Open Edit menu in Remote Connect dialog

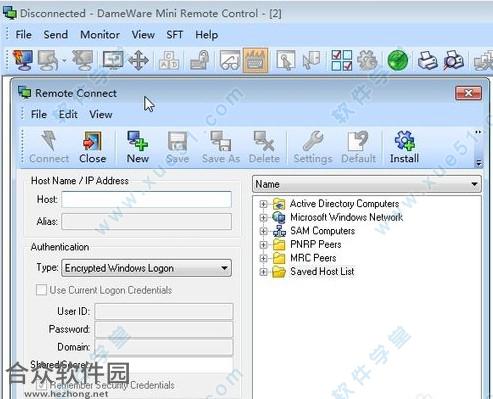(x=68, y=114)
